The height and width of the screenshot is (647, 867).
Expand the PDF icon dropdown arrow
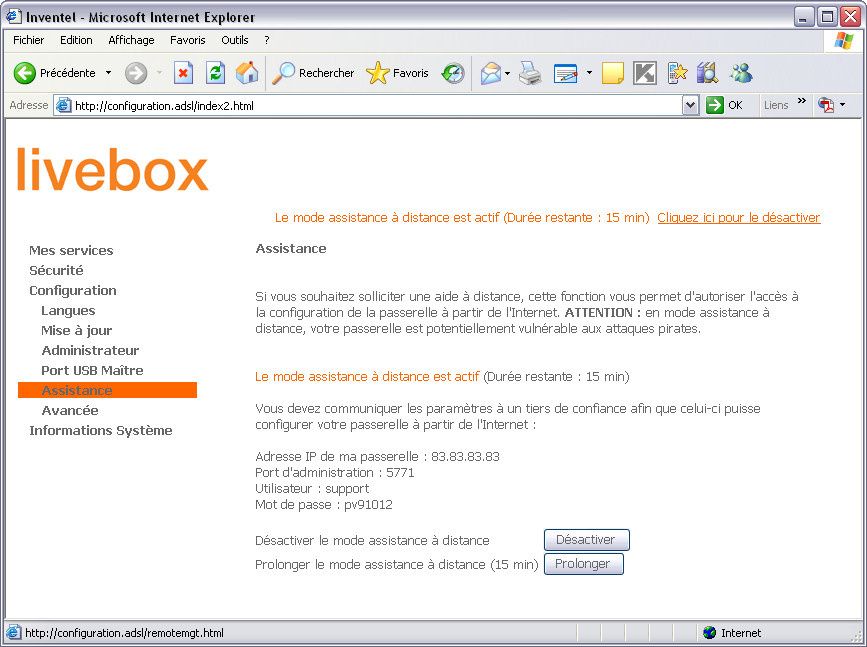click(843, 105)
